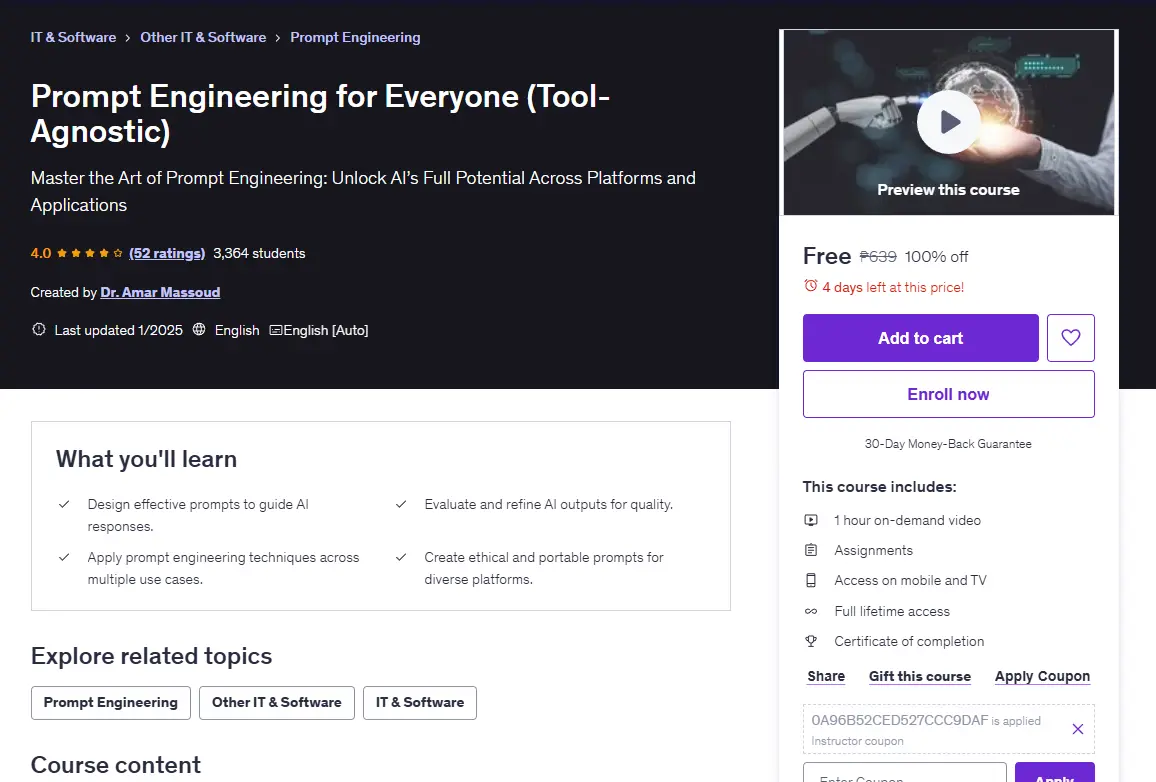Click the 4.0 rating number
This screenshot has height=782, width=1156.
(x=41, y=254)
